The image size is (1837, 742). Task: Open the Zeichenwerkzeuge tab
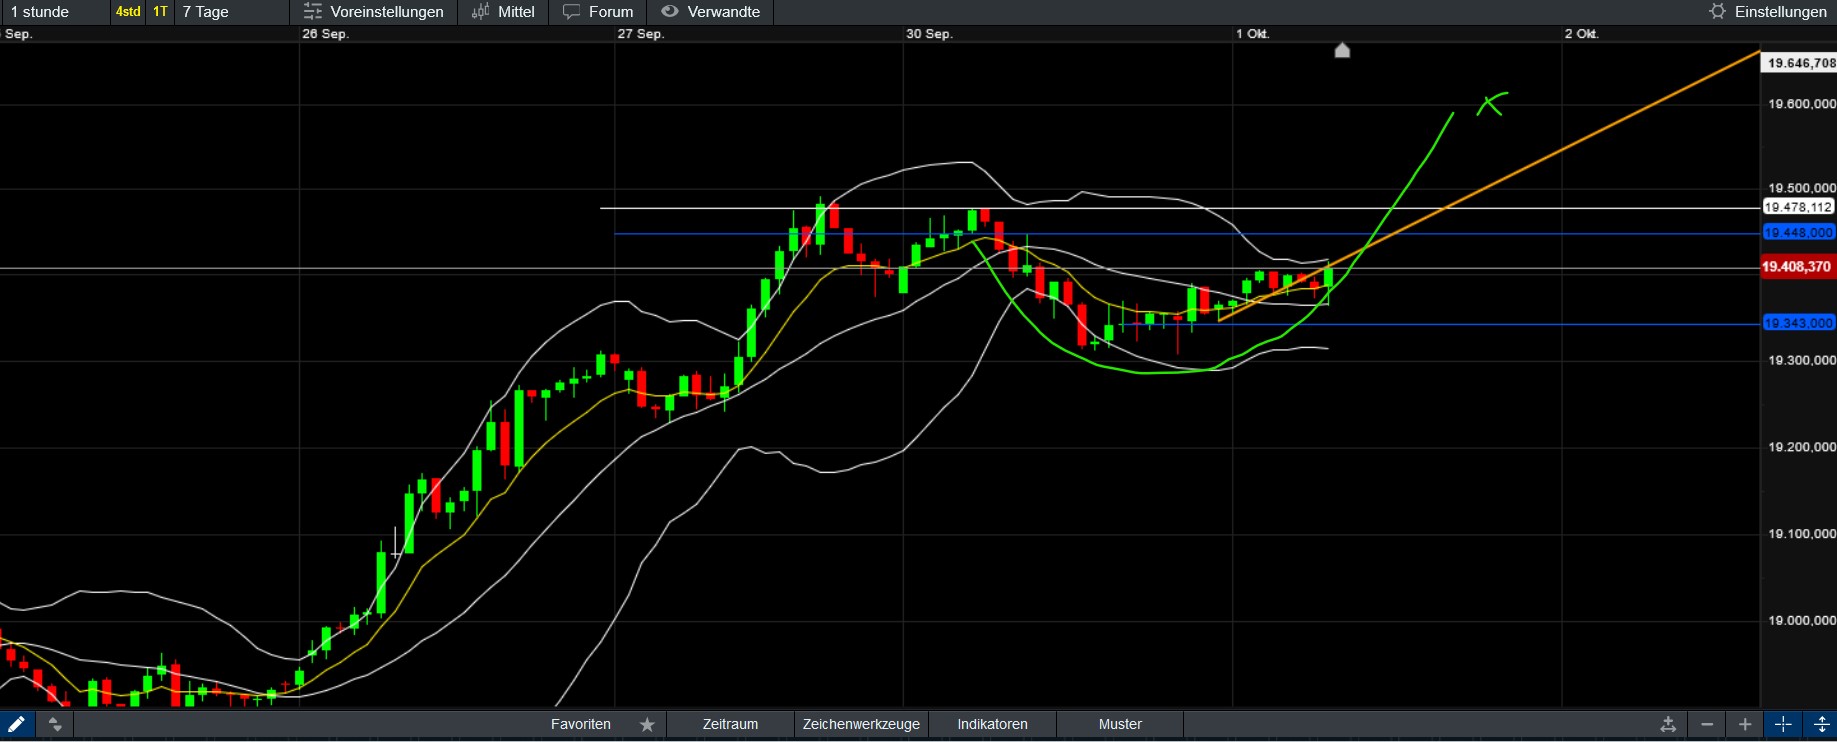tap(861, 724)
